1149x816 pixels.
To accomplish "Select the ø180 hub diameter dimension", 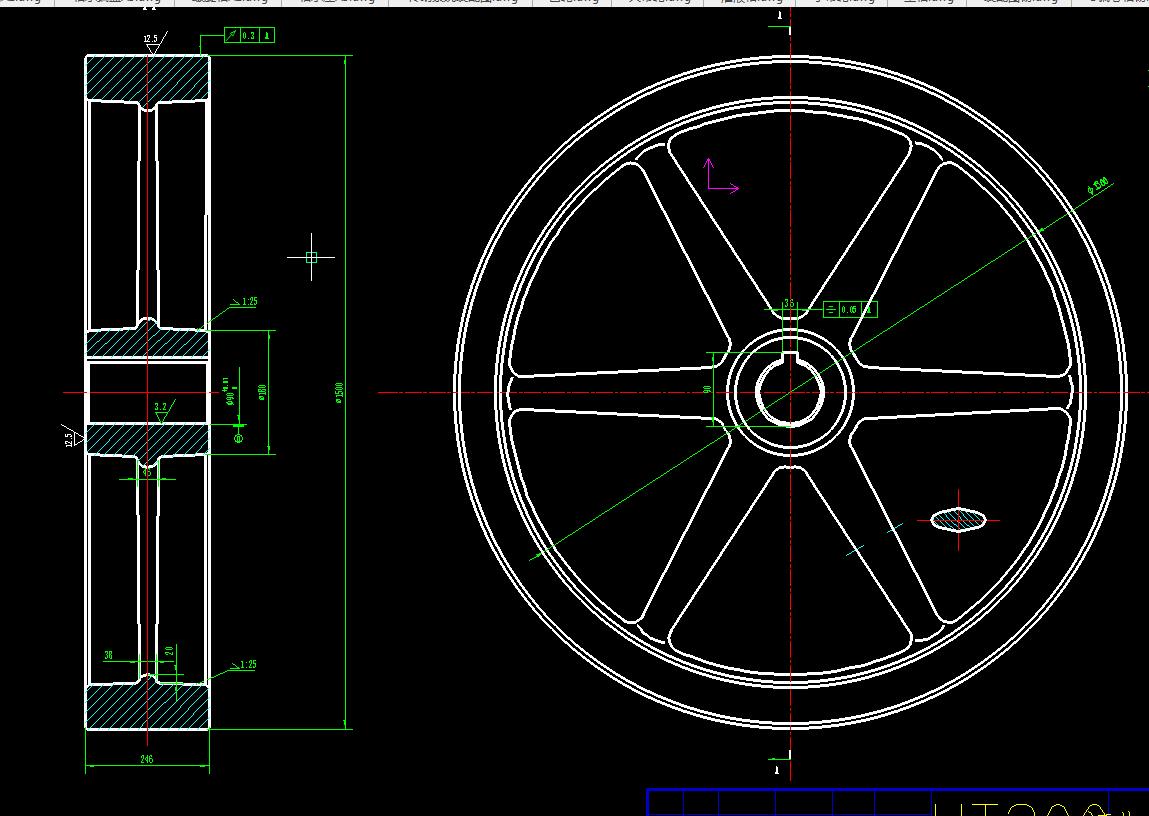I will click(262, 392).
